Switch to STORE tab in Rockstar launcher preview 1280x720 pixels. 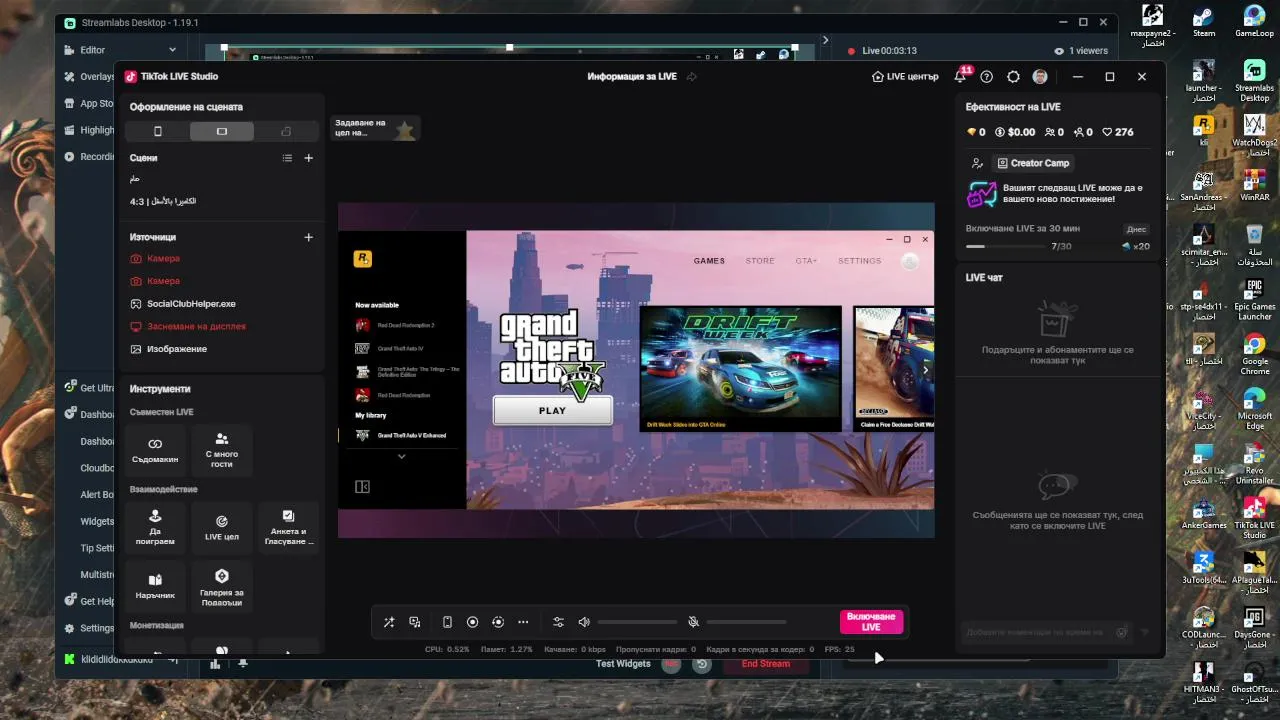760,261
